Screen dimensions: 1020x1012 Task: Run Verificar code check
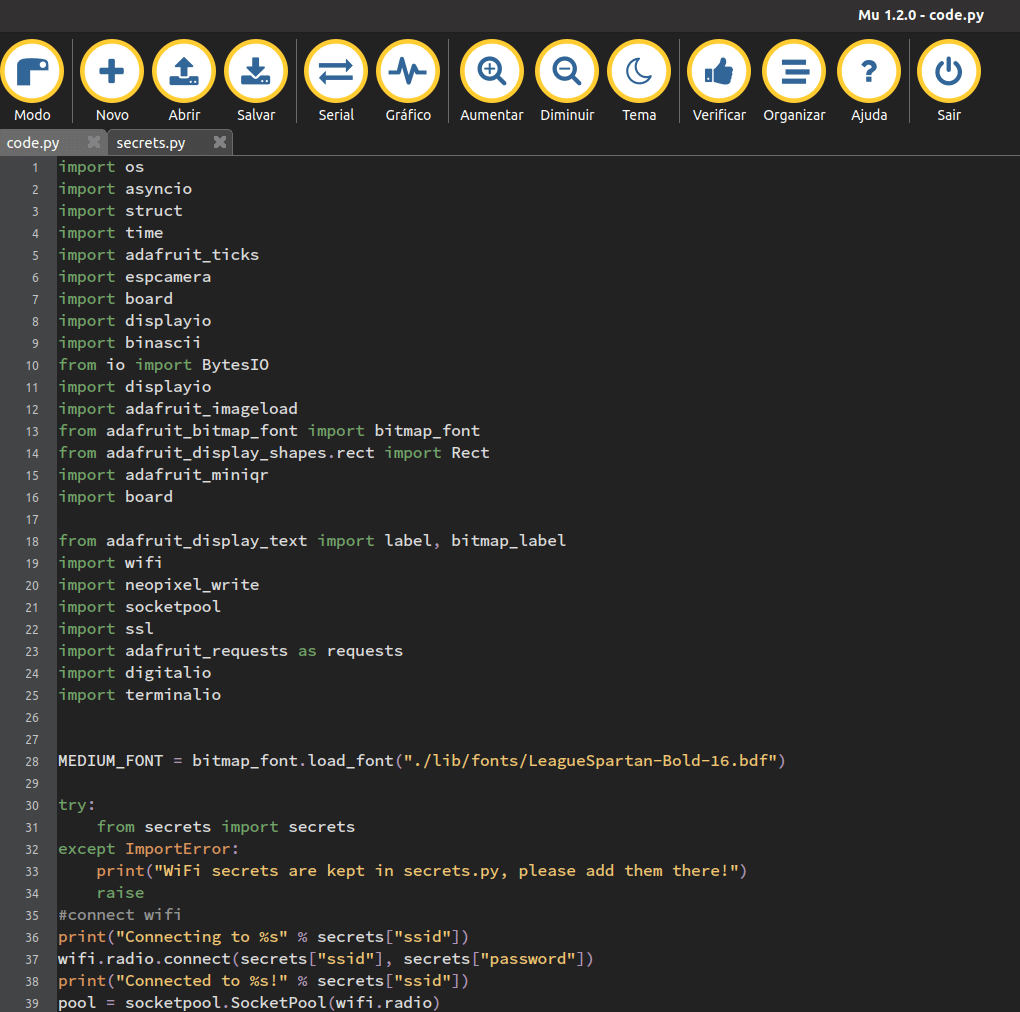tap(719, 73)
